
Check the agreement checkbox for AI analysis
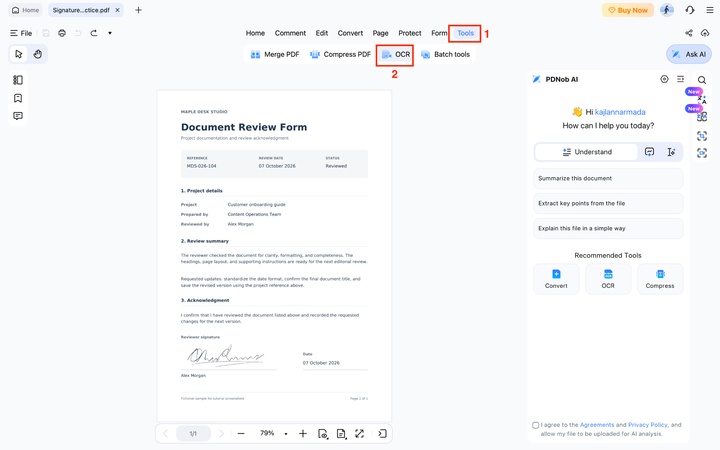[535, 425]
